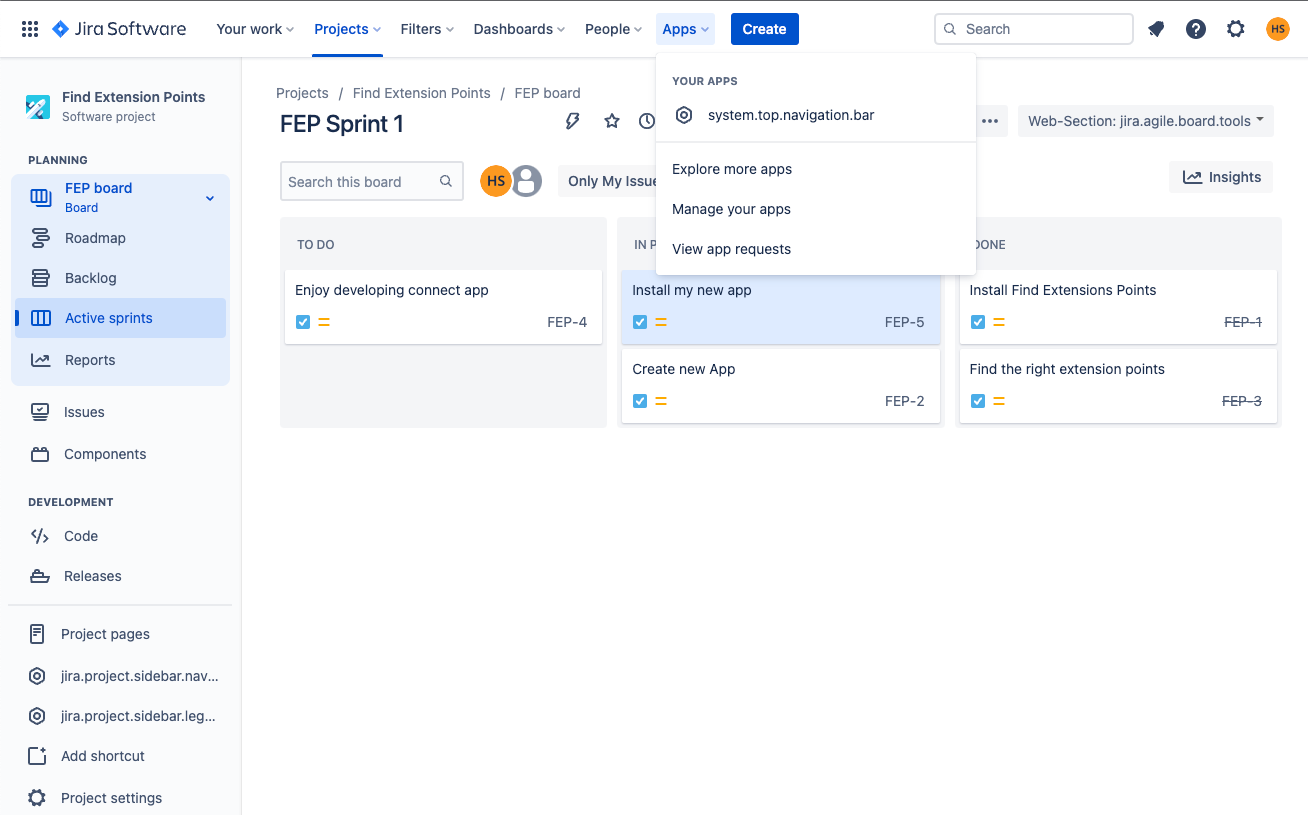Image resolution: width=1308 pixels, height=815 pixels.
Task: Click the Jira Software logo
Action: tap(119, 29)
